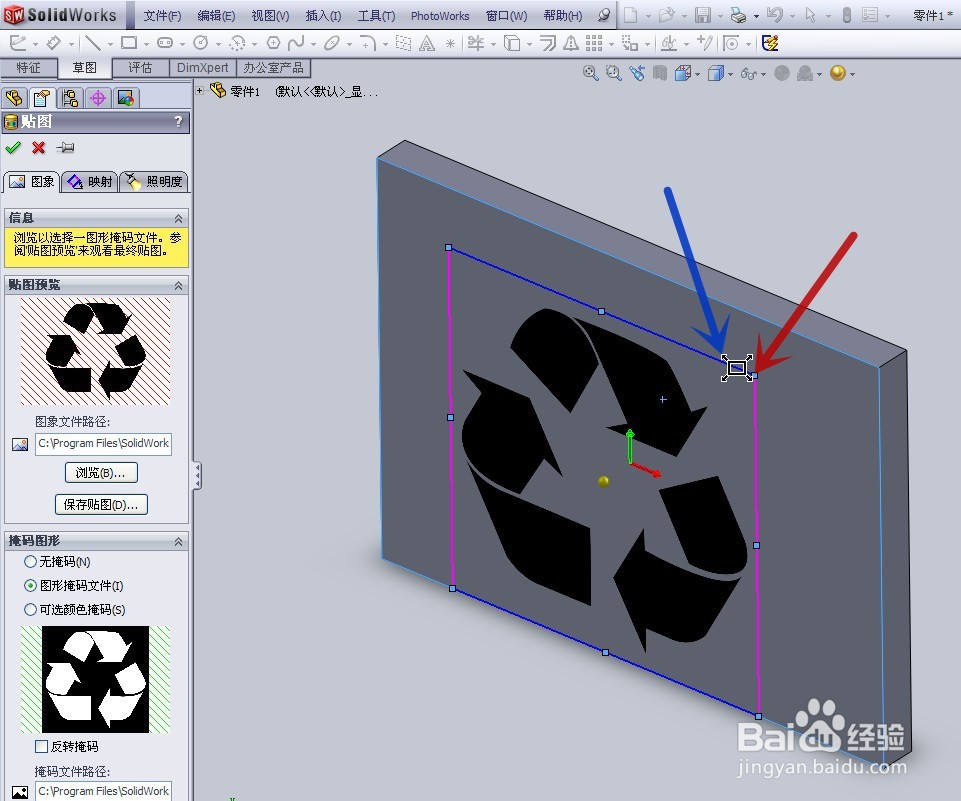Image resolution: width=961 pixels, height=801 pixels.
Task: Open the Rectangle tool dropdown arrow
Action: point(146,44)
